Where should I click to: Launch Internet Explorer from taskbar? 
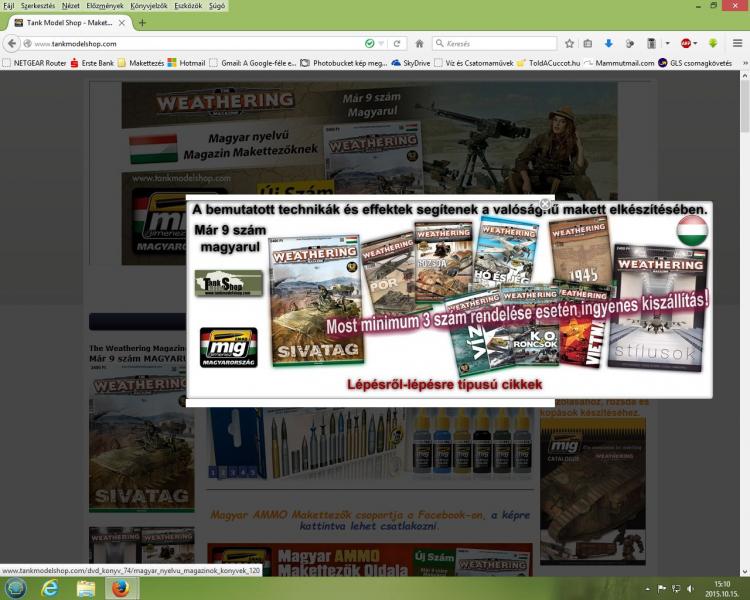click(x=50, y=589)
